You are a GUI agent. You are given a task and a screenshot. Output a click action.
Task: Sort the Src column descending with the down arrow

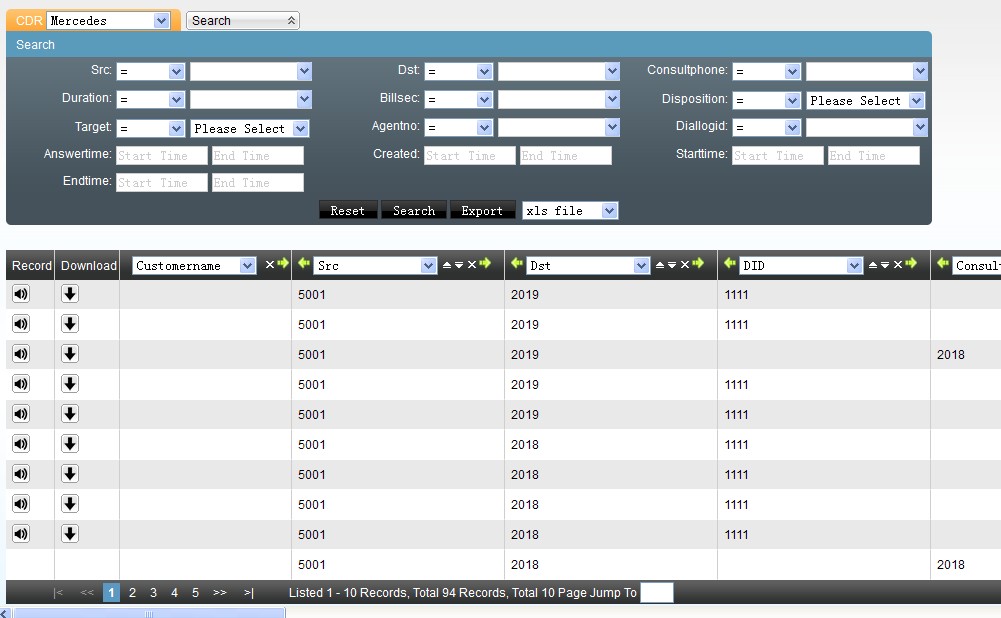pos(459,265)
